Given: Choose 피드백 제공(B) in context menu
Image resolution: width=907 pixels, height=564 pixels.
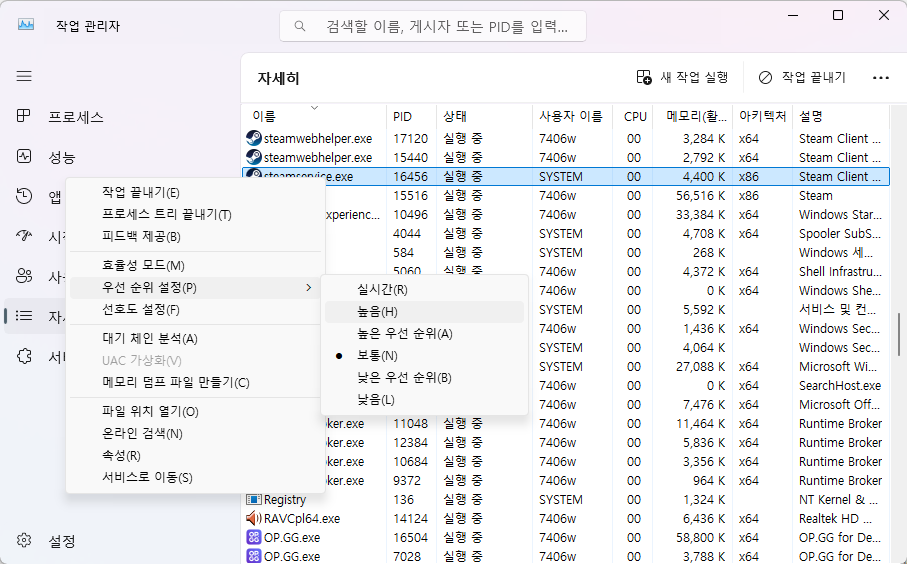Looking at the screenshot, I should pyautogui.click(x=196, y=237).
